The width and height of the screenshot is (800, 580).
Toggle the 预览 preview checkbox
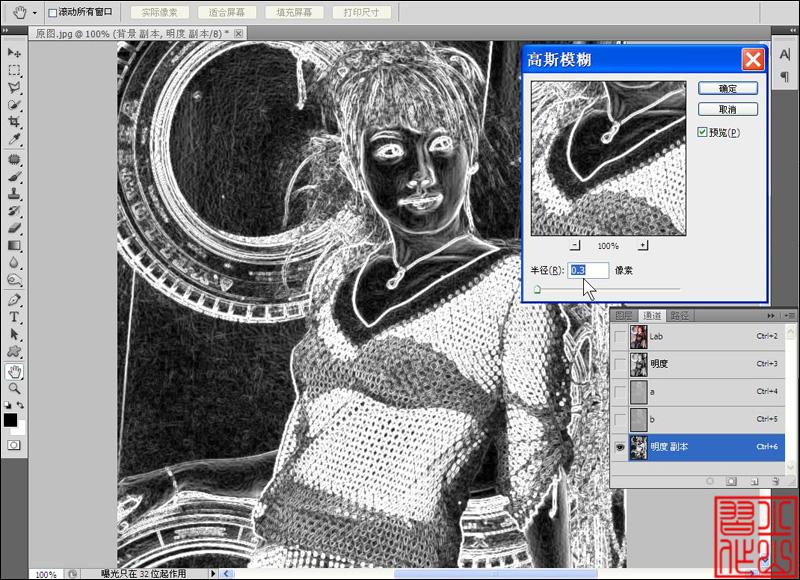(x=702, y=132)
